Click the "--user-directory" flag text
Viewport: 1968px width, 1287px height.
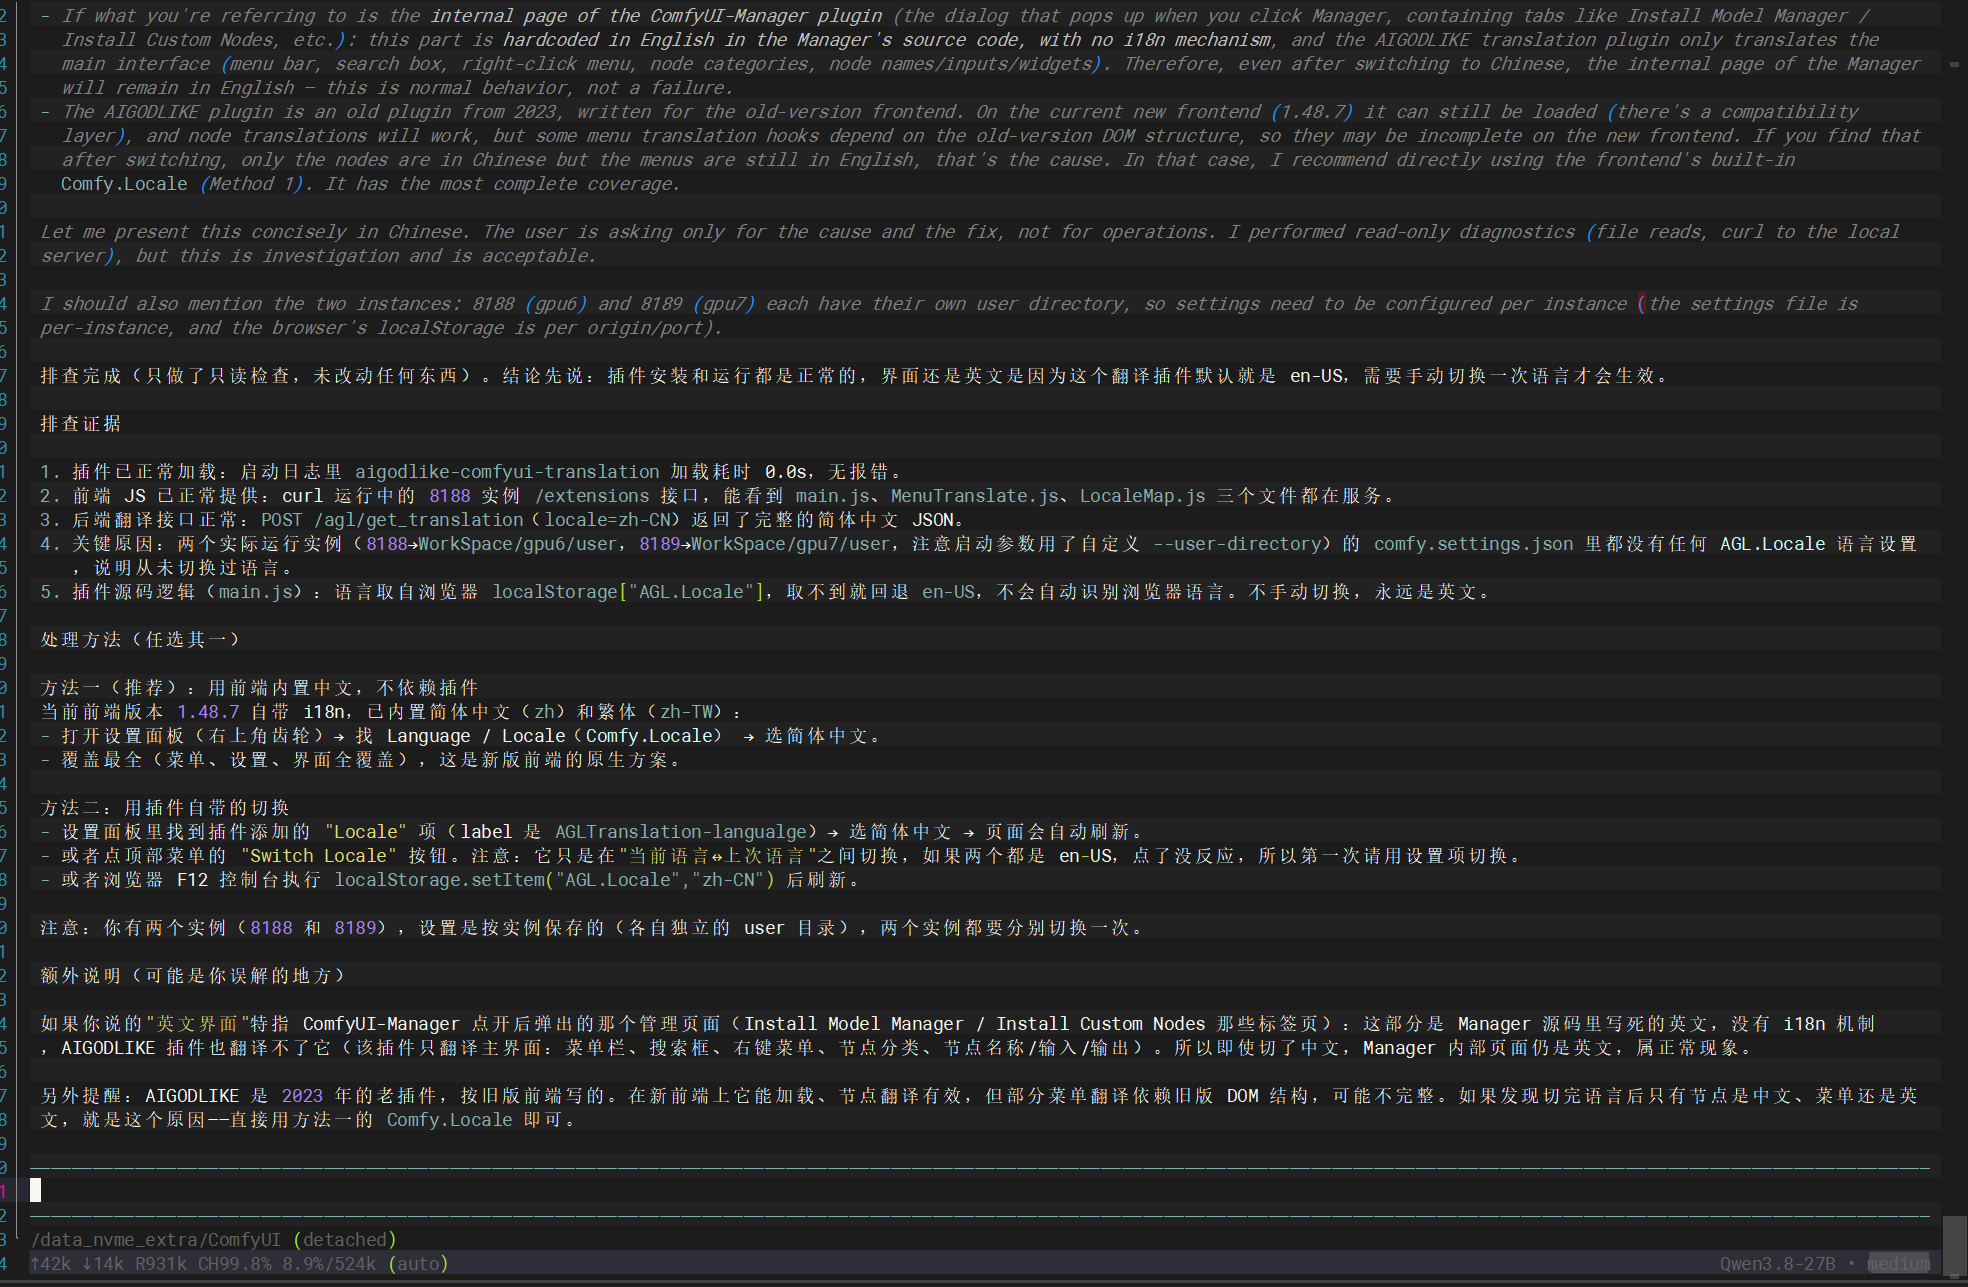[x=1237, y=544]
